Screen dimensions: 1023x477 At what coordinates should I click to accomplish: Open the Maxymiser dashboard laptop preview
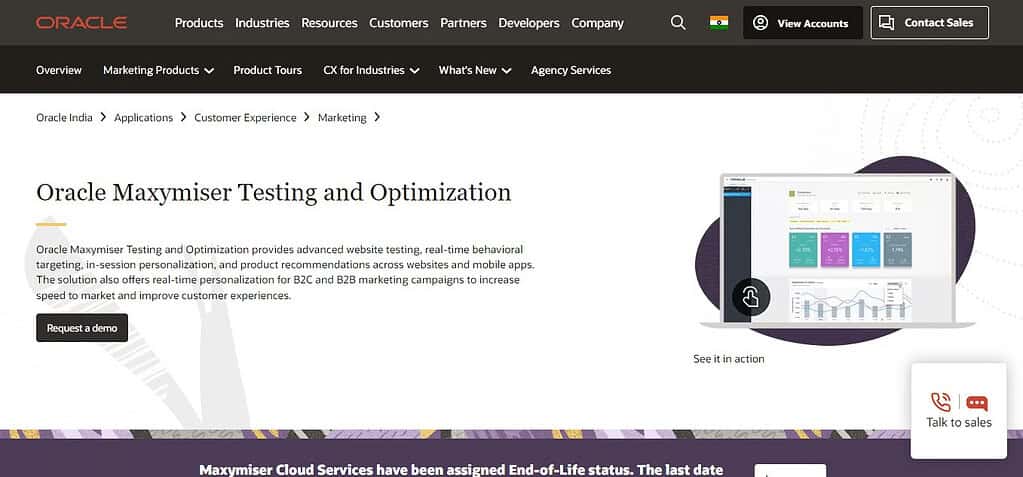(x=837, y=249)
